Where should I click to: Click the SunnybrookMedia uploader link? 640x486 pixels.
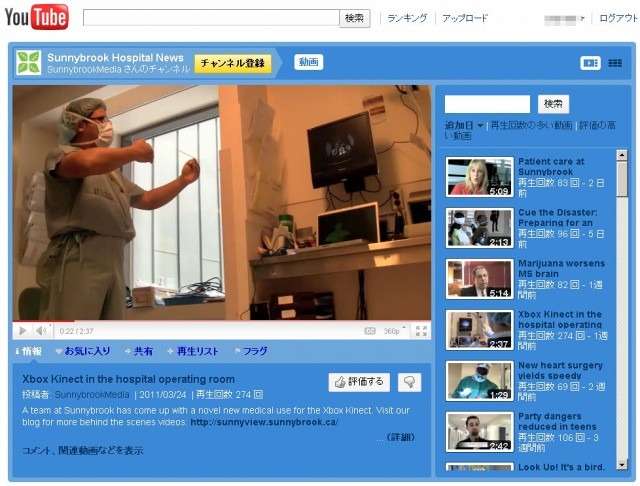92,395
